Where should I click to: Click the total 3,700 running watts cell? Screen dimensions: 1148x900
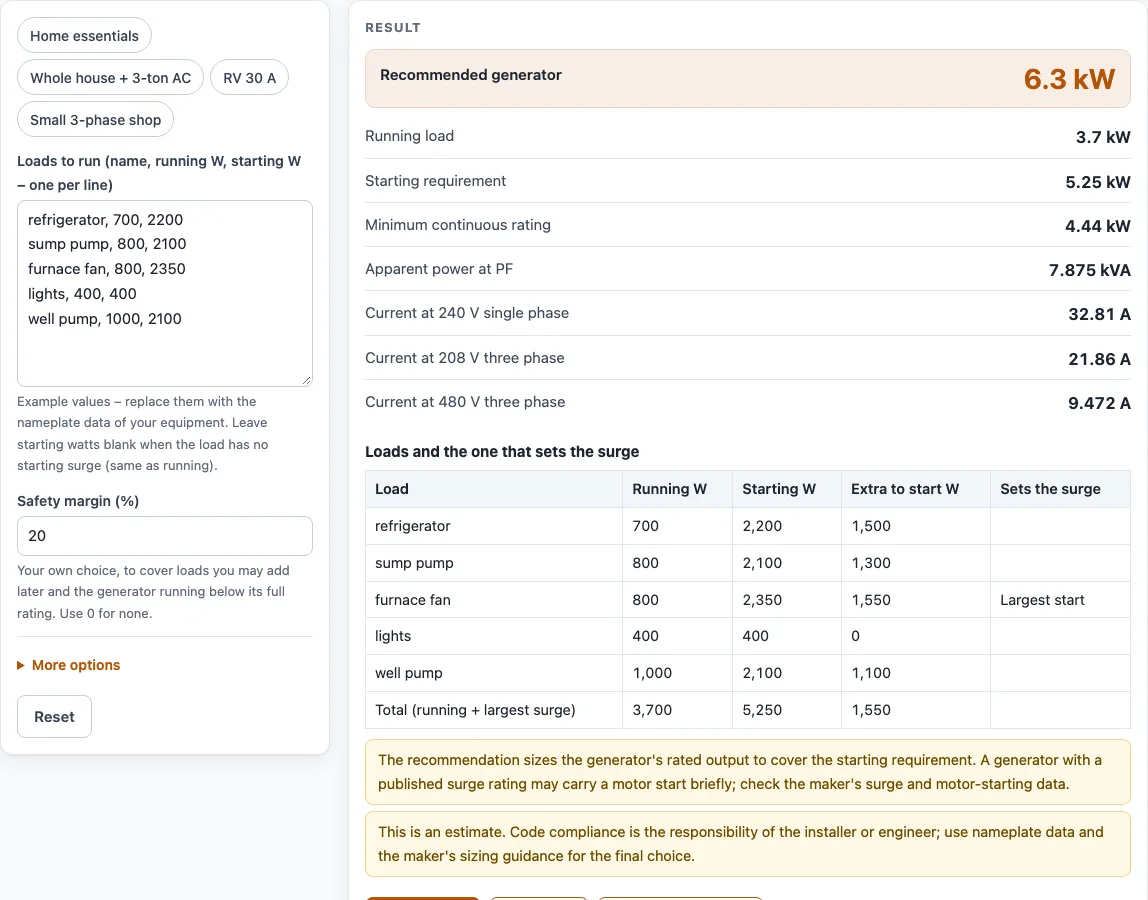tap(677, 710)
